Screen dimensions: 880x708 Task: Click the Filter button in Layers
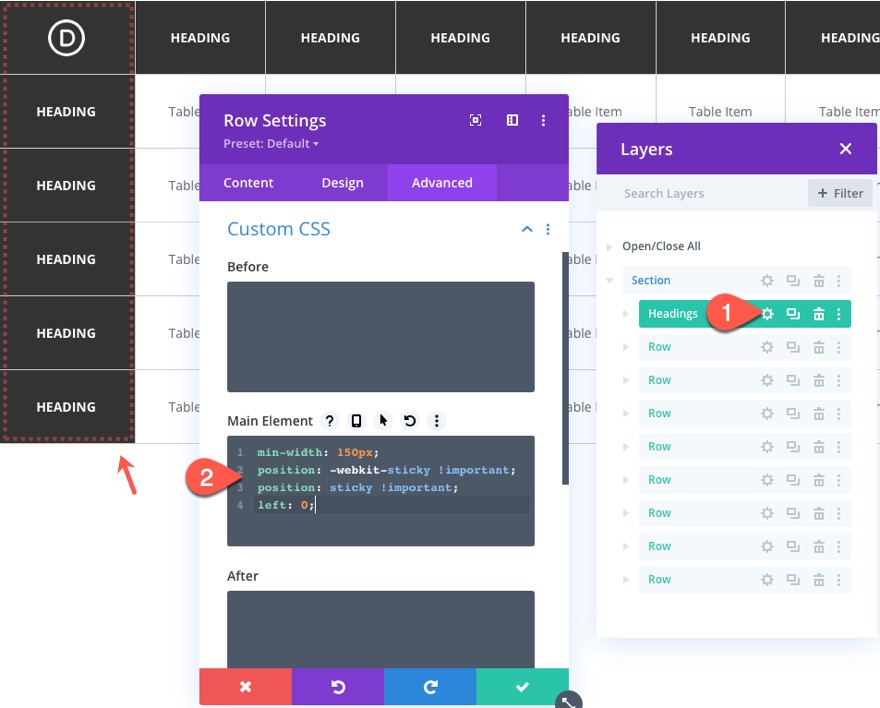click(x=840, y=193)
